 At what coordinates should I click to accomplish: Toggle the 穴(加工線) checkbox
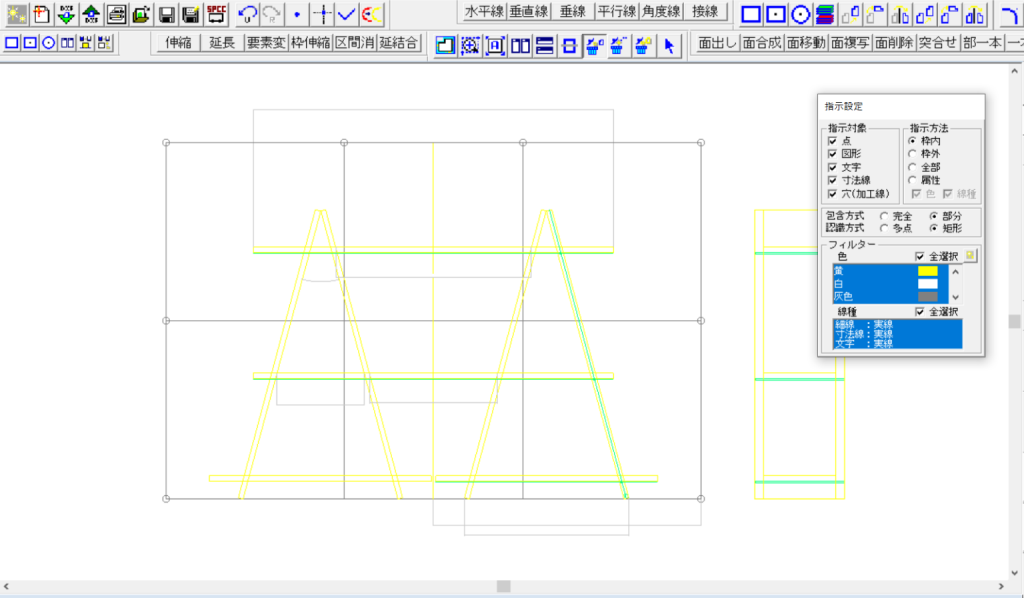[832, 193]
